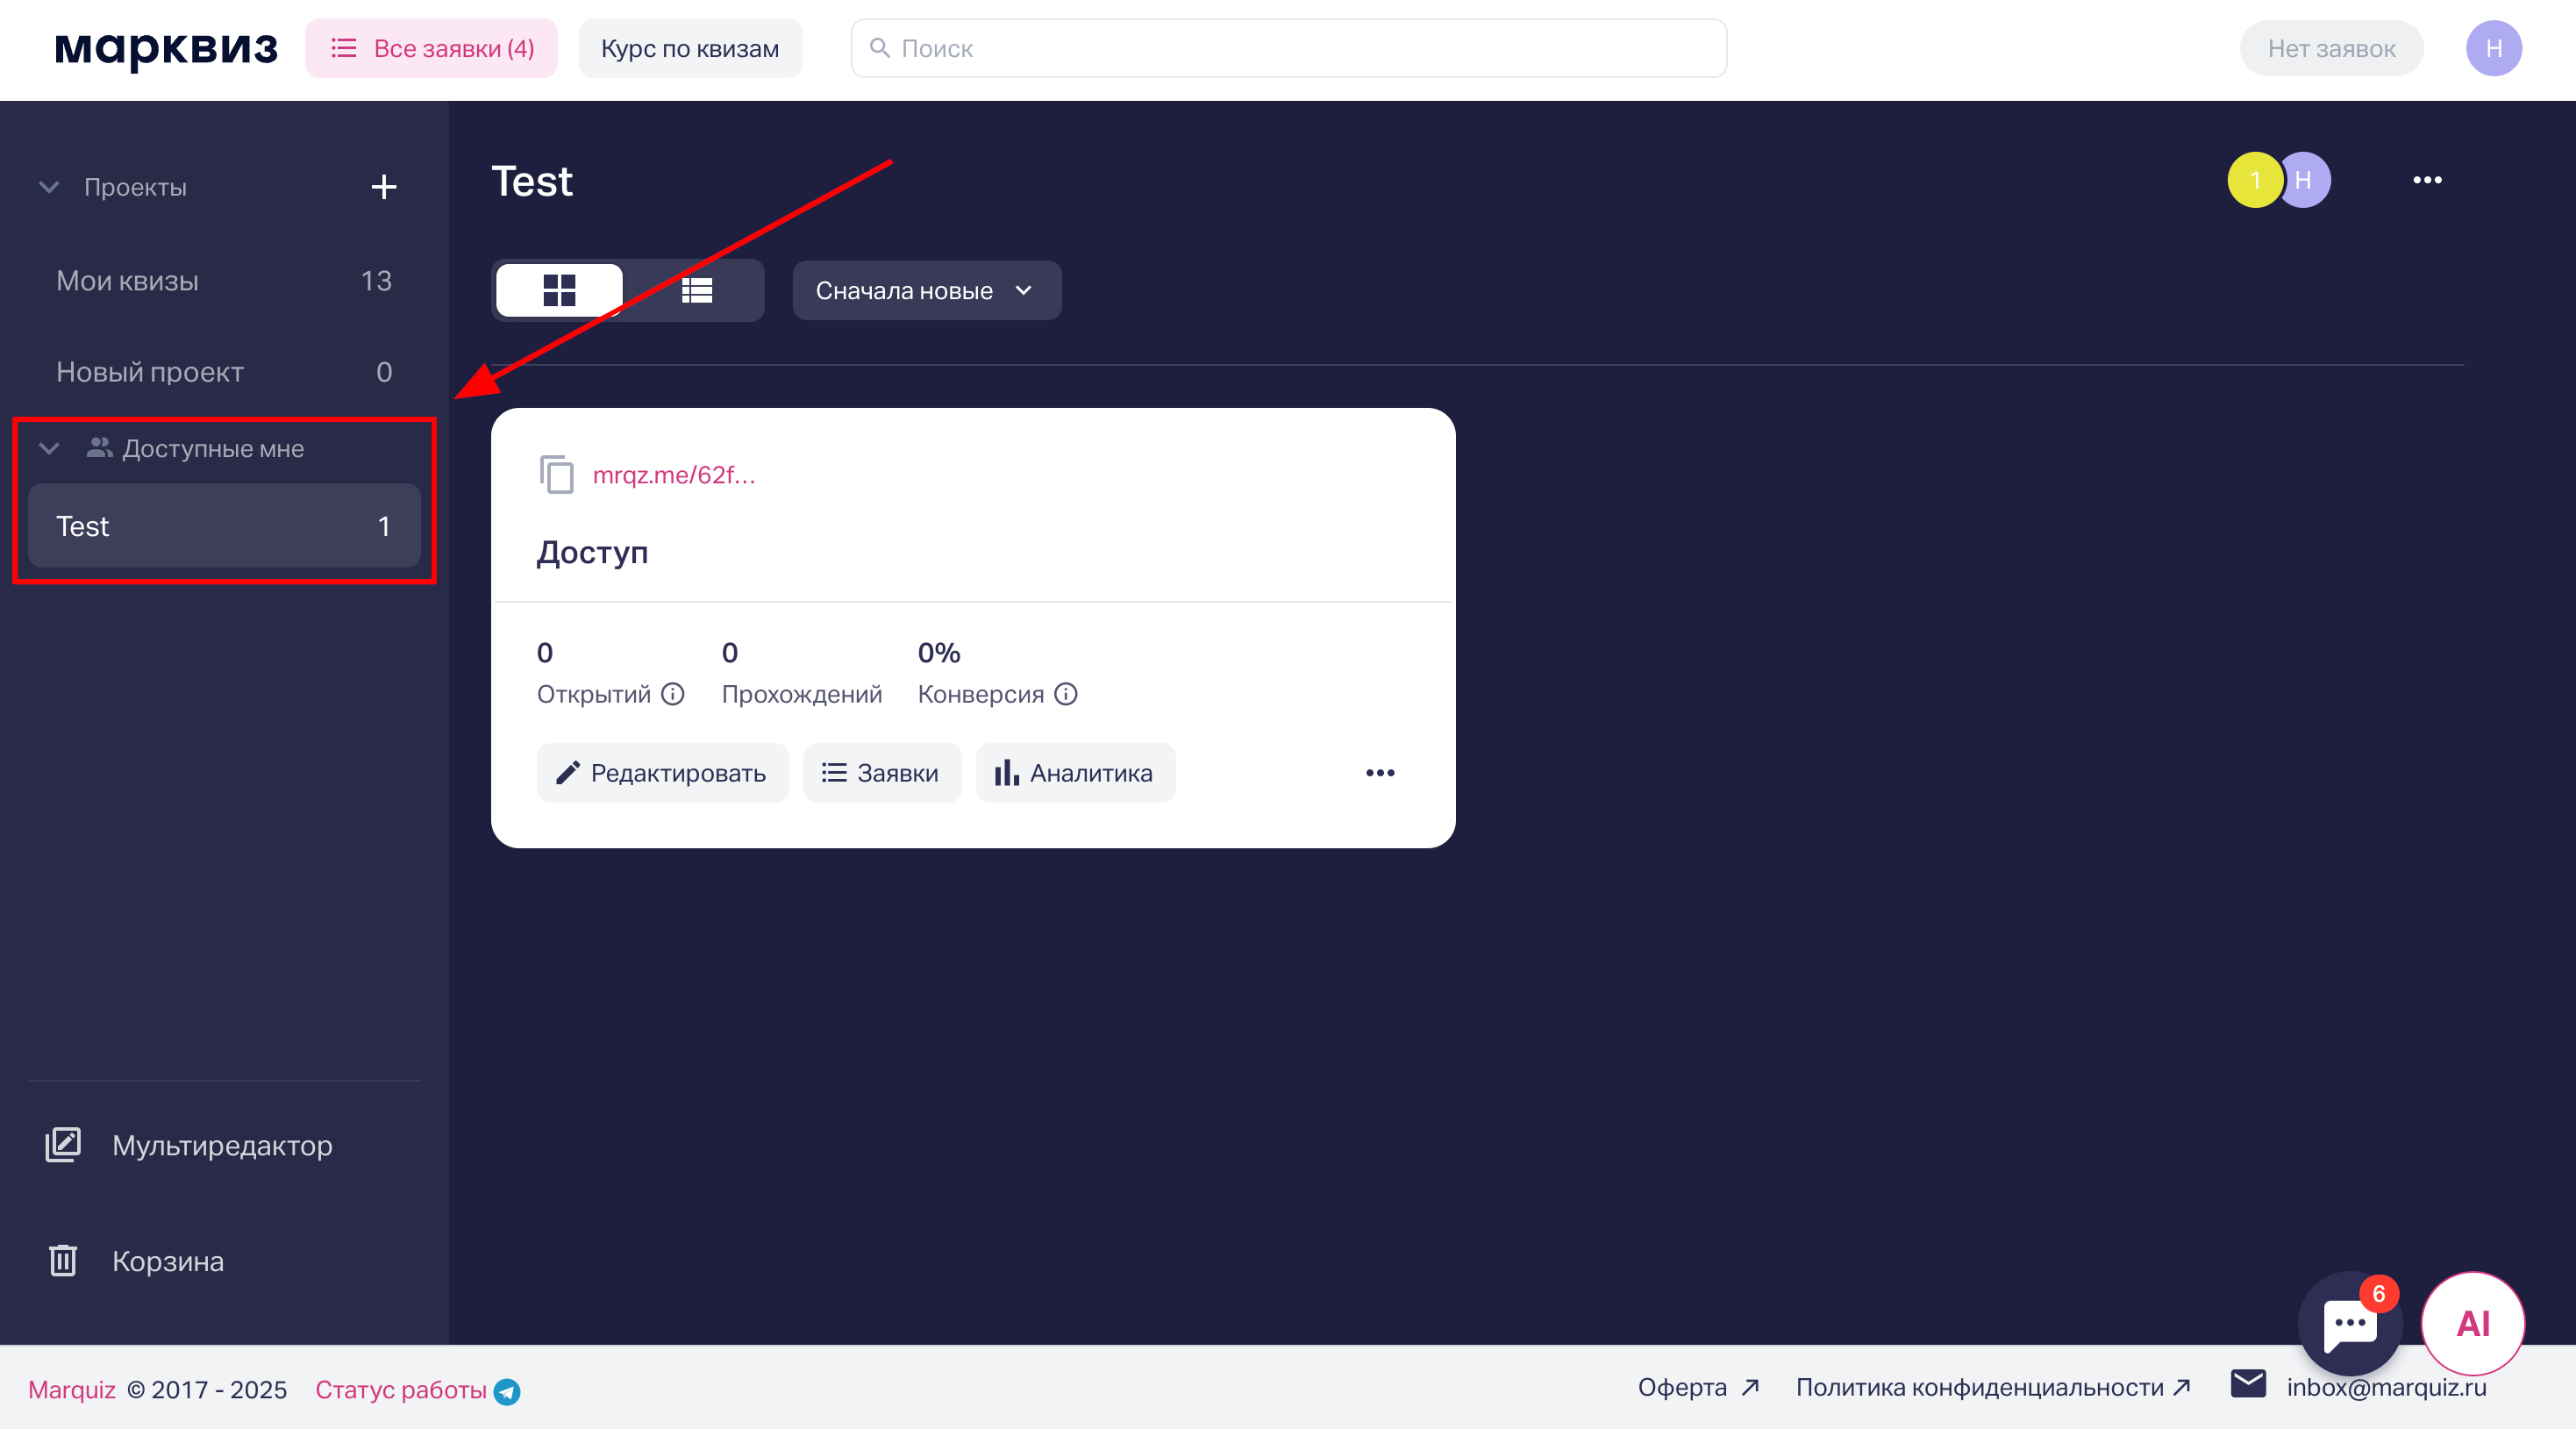Click the info icon next to Конверсия
This screenshot has width=2576, height=1429.
coord(1066,694)
